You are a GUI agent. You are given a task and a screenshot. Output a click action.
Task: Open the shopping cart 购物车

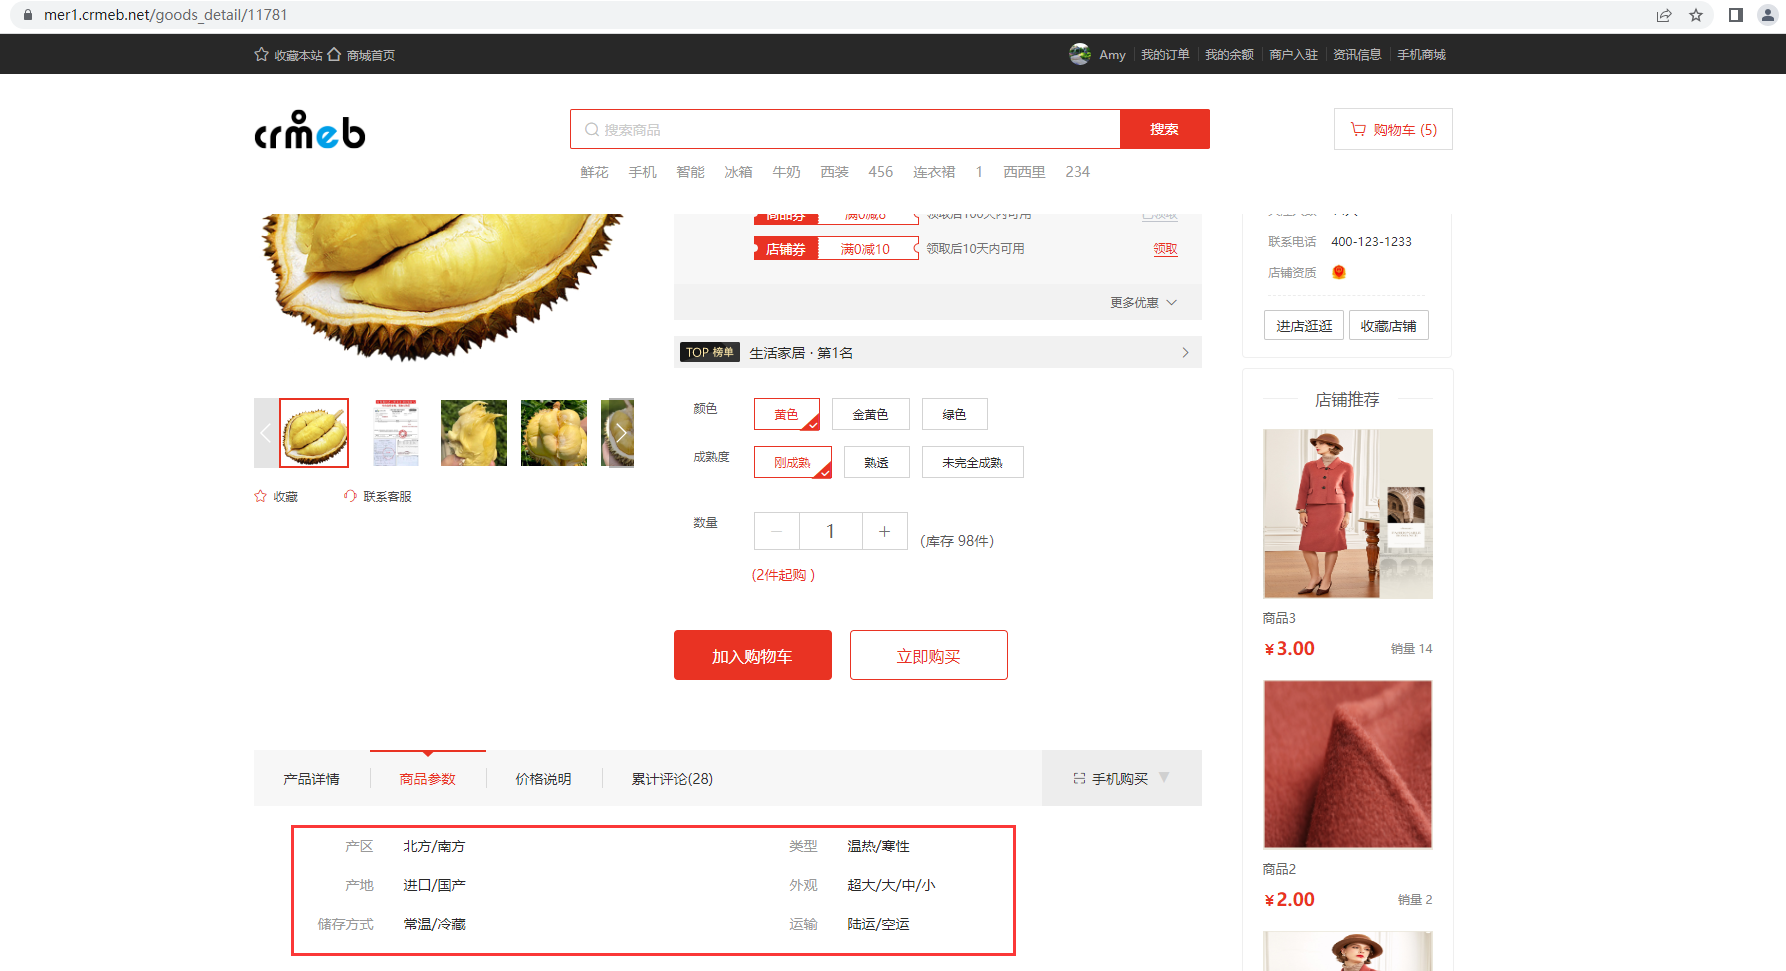(1393, 130)
